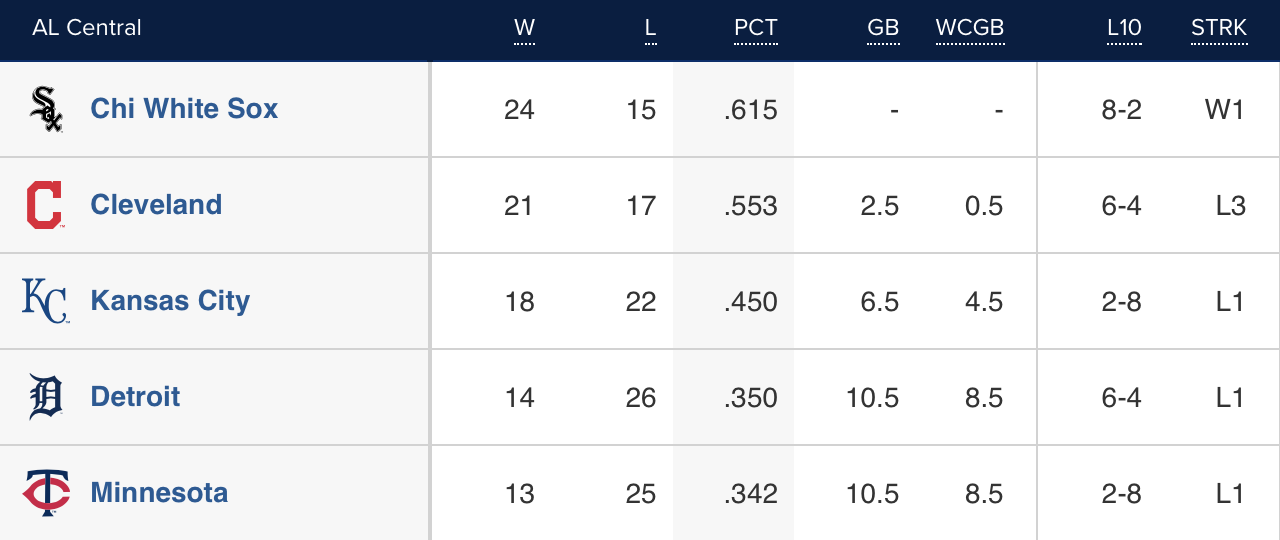Click the STRK column header
The width and height of the screenshot is (1280, 540).
(x=1219, y=28)
